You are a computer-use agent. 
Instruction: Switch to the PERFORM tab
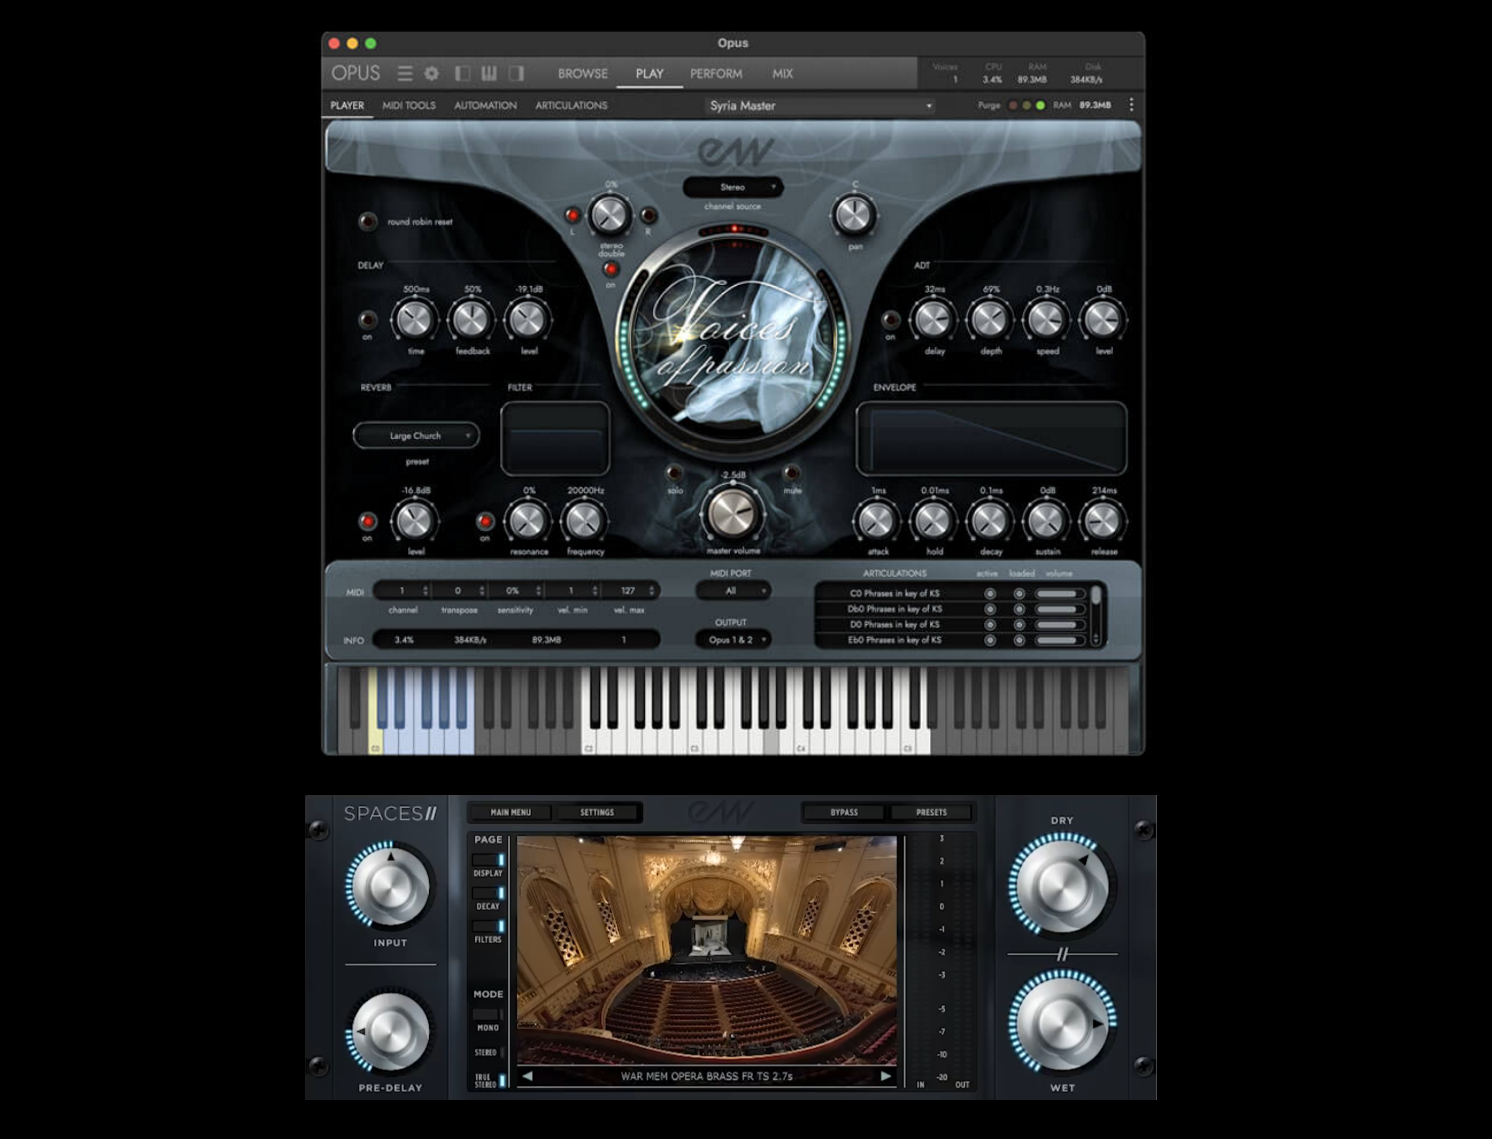coord(716,73)
